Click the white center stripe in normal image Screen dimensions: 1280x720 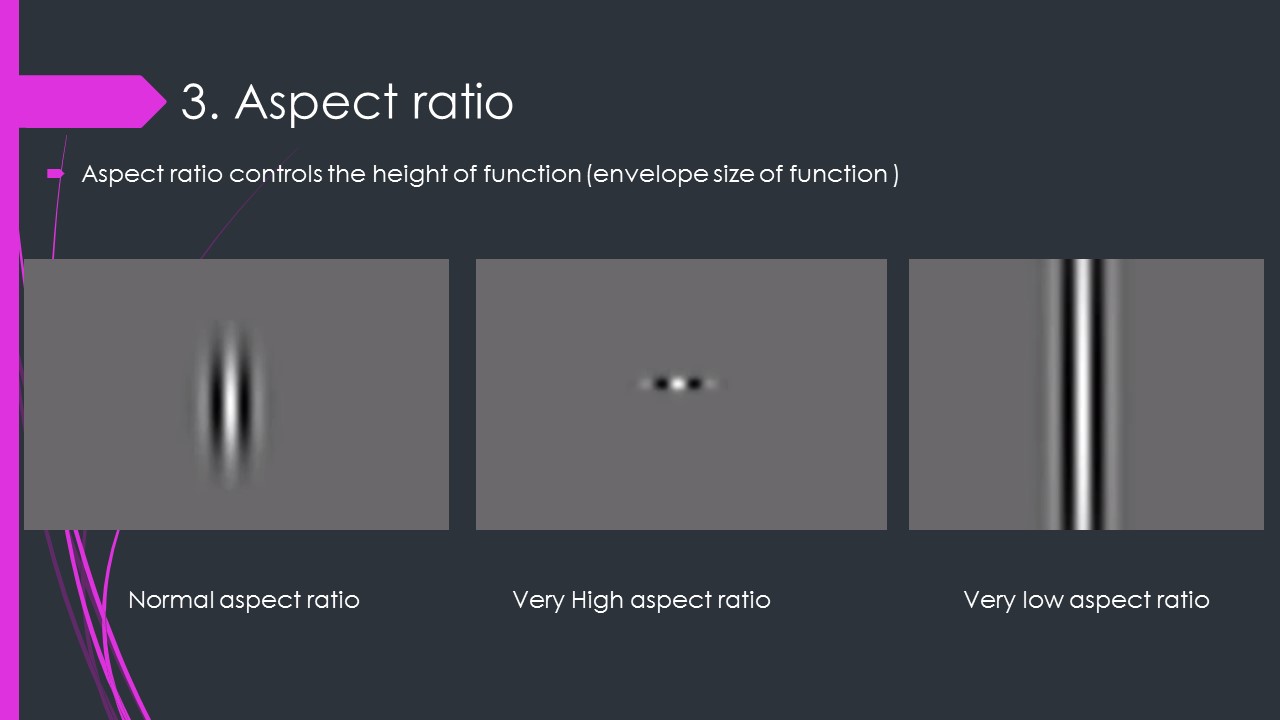pos(231,400)
